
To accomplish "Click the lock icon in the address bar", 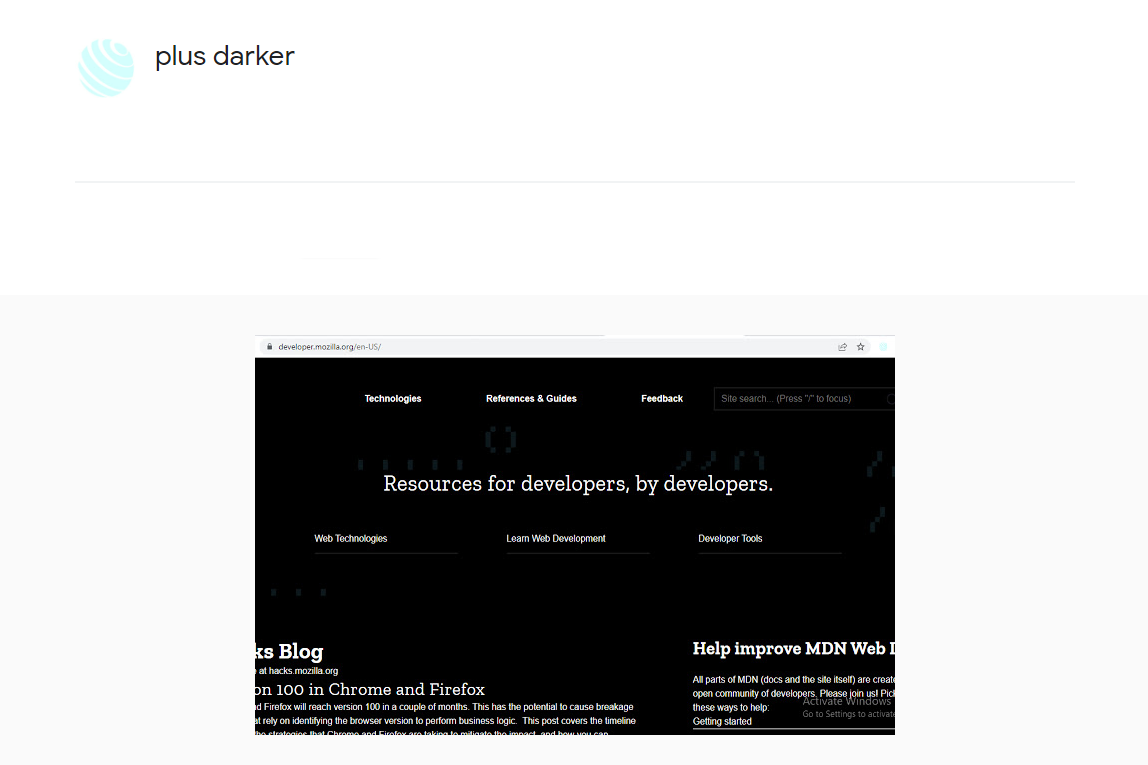I will 269,347.
